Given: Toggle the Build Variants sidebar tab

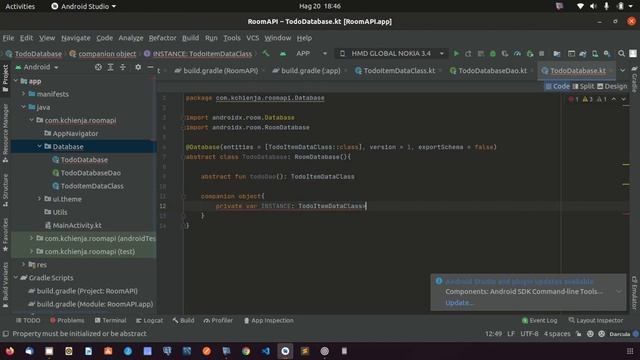Looking at the screenshot, I should (x=5, y=284).
